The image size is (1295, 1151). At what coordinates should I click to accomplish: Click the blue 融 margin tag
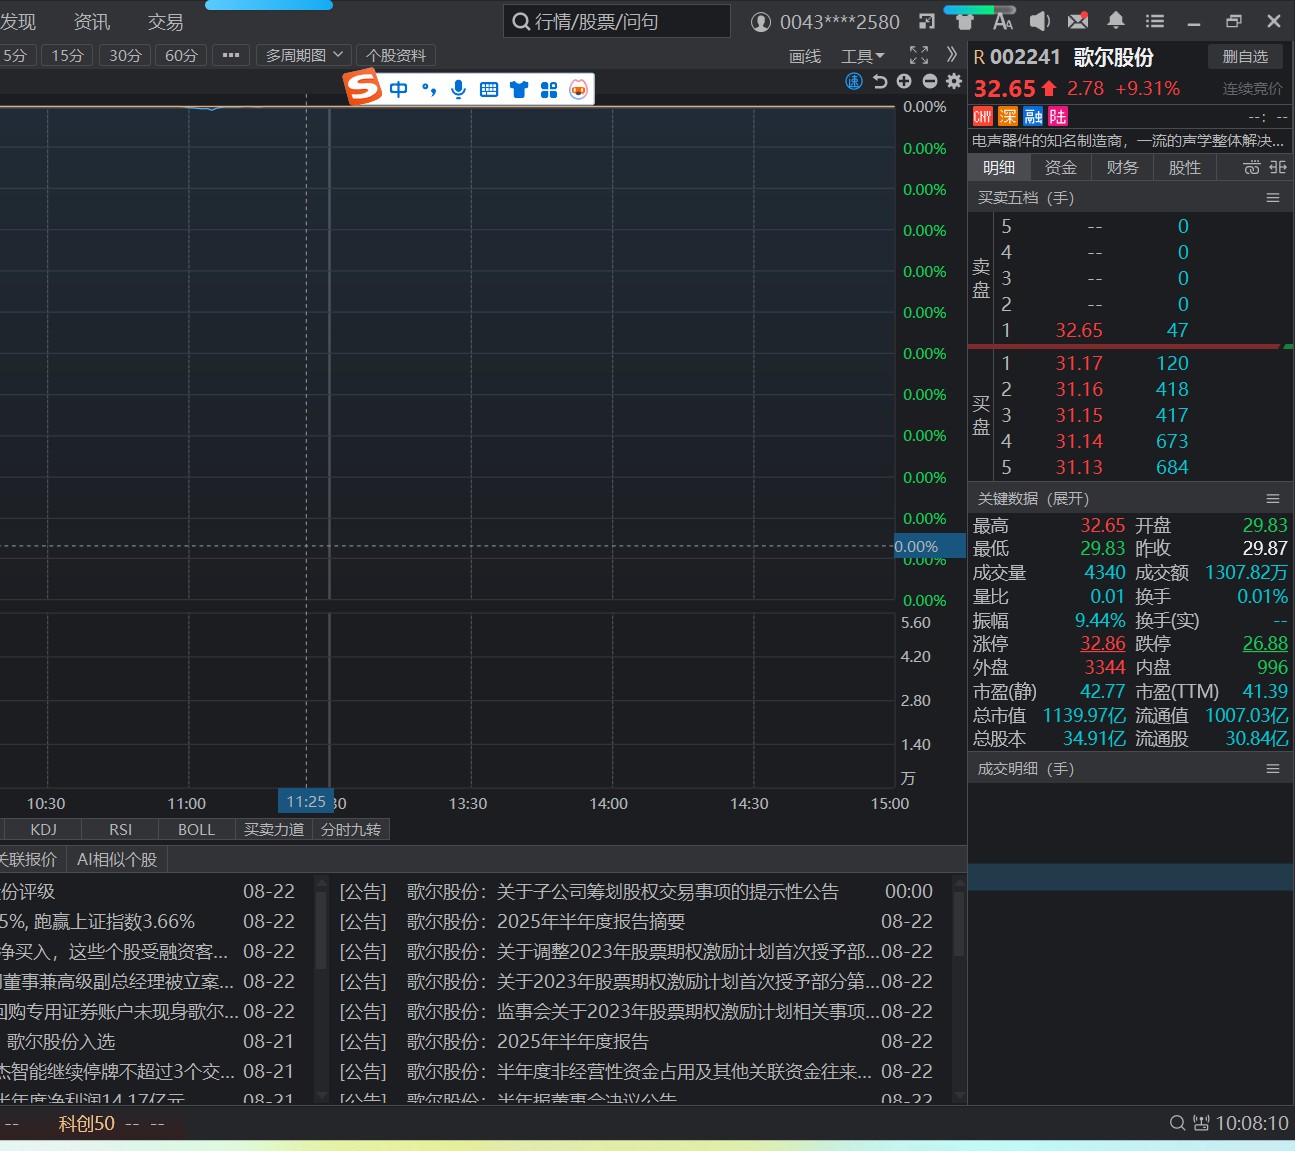1033,117
